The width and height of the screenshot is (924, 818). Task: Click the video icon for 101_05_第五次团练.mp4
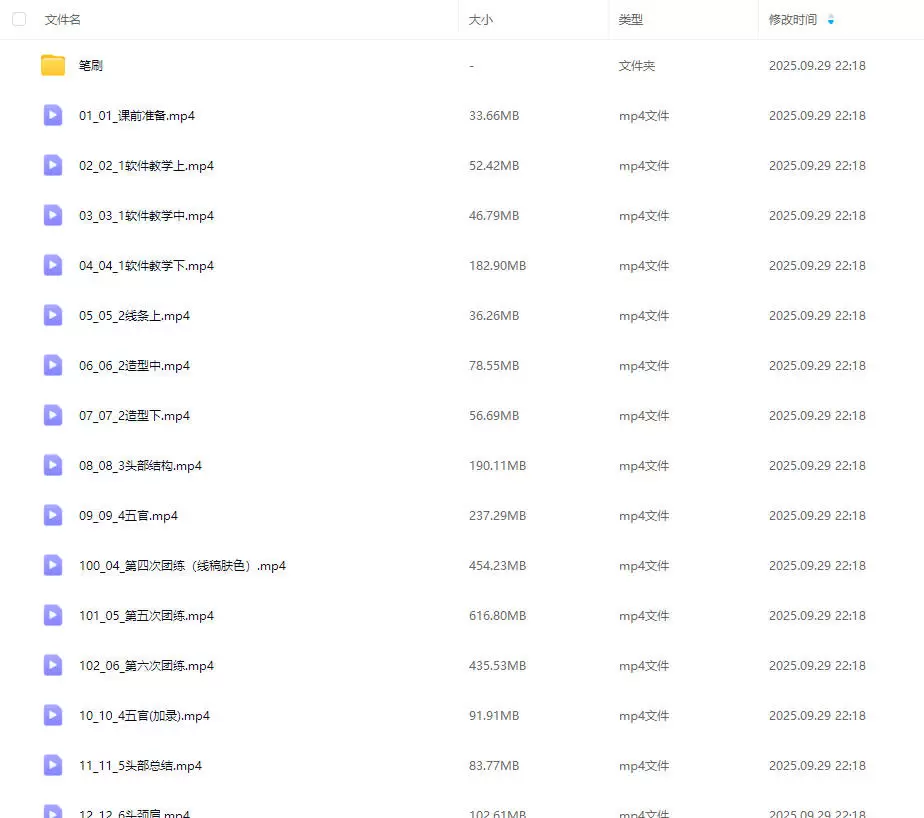click(53, 616)
